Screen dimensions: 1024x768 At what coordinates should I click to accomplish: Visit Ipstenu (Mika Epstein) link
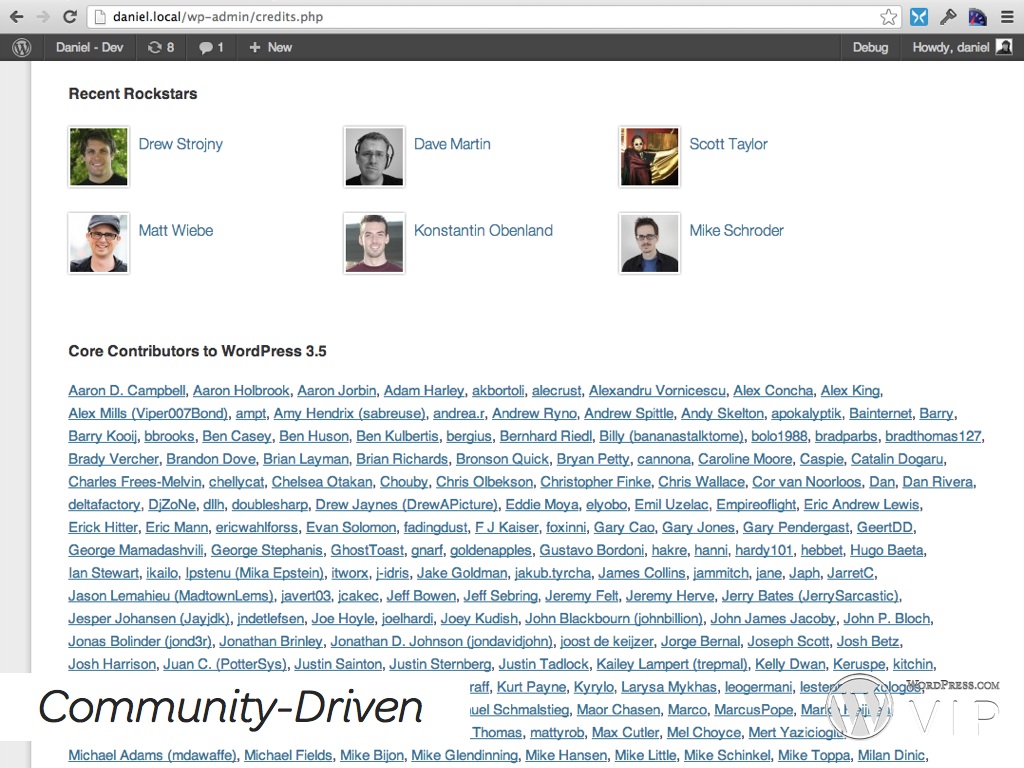pyautogui.click(x=255, y=573)
